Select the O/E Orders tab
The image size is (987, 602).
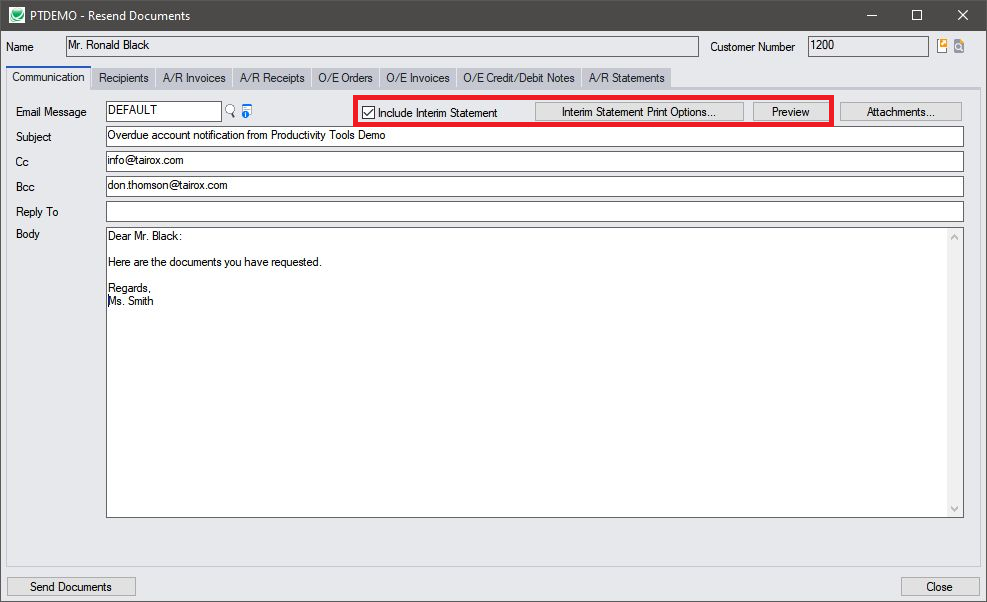(x=345, y=78)
